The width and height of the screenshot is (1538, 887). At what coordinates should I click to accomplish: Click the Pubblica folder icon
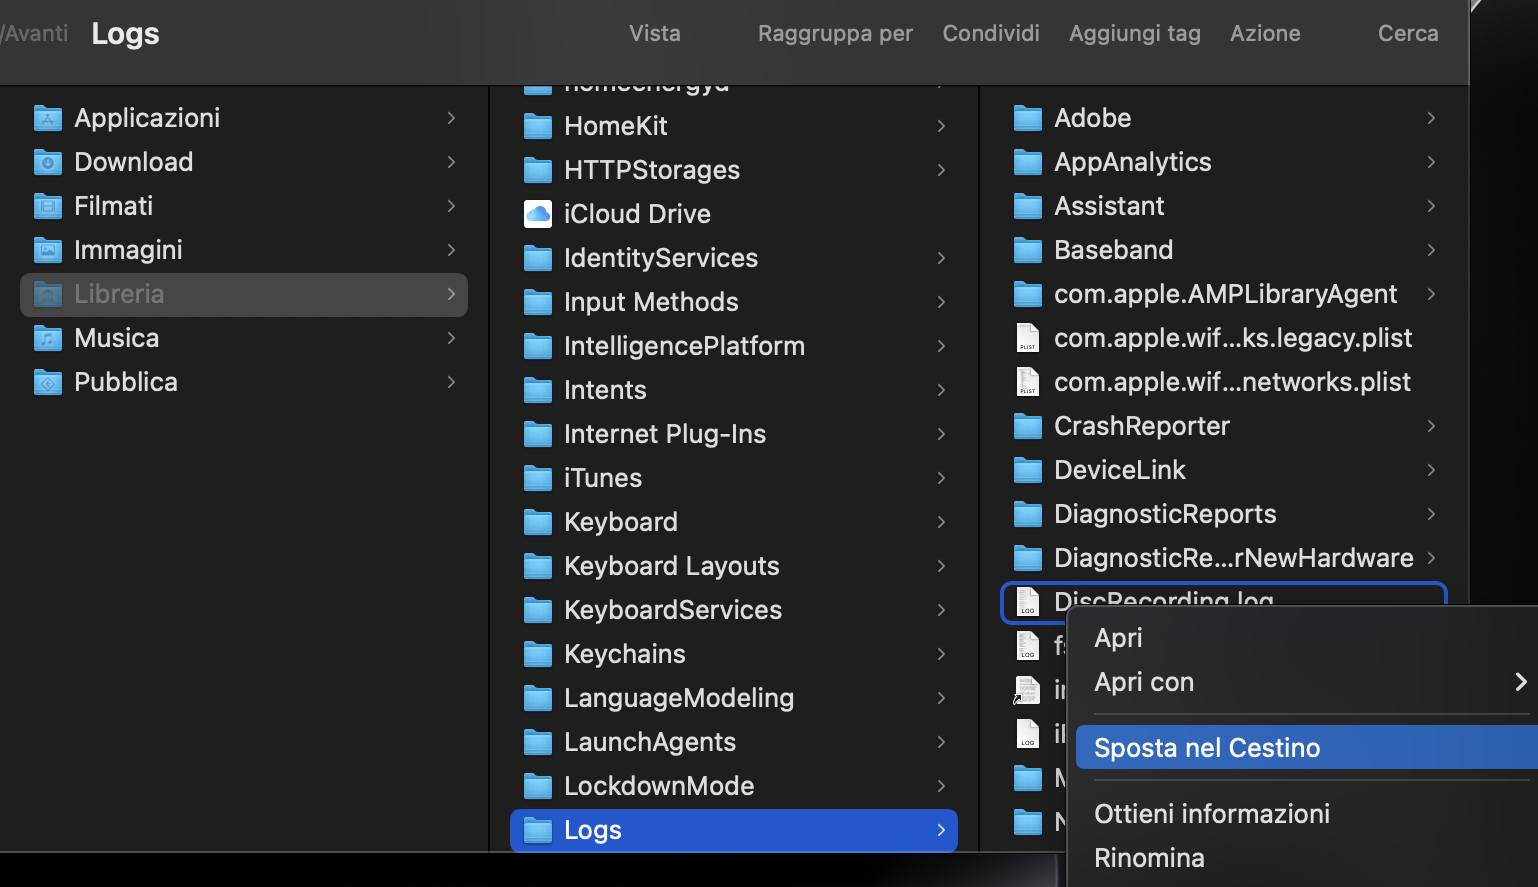pyautogui.click(x=48, y=382)
